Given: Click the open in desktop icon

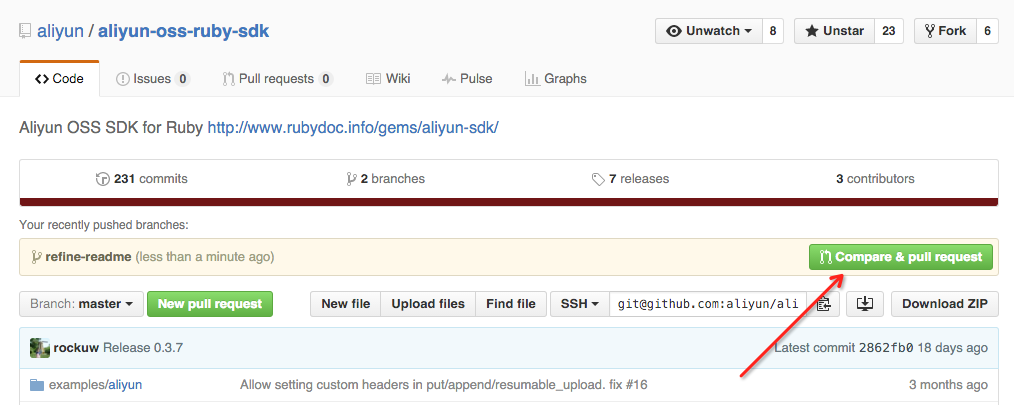Looking at the screenshot, I should 865,304.
